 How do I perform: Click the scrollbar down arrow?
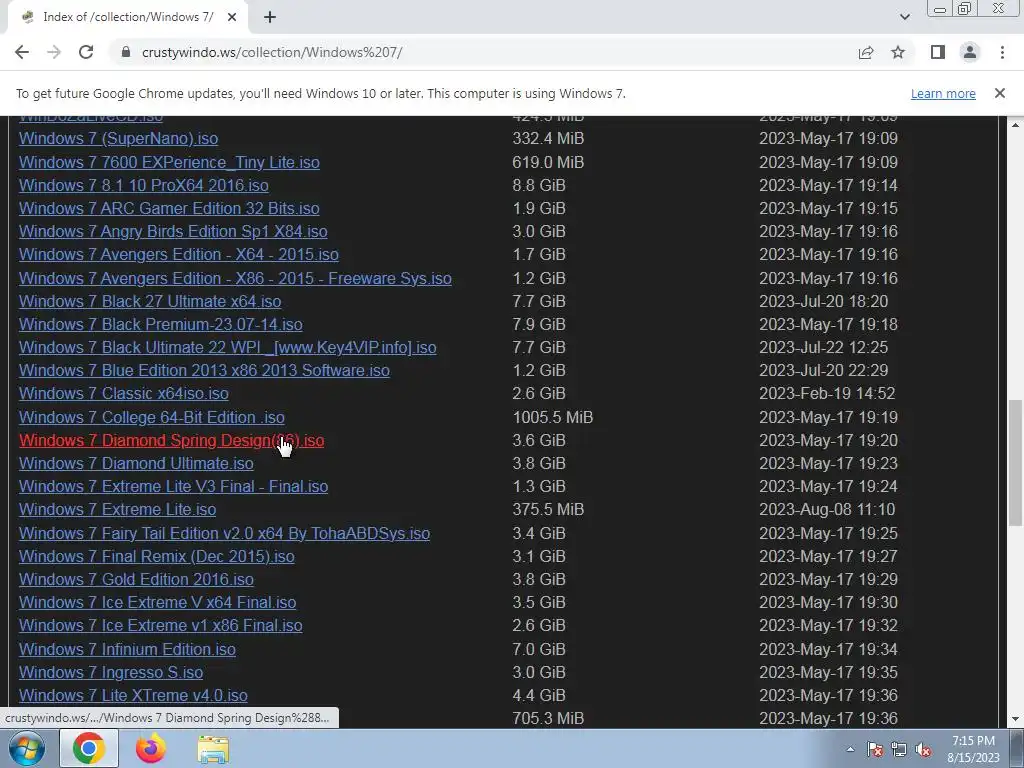point(1015,719)
